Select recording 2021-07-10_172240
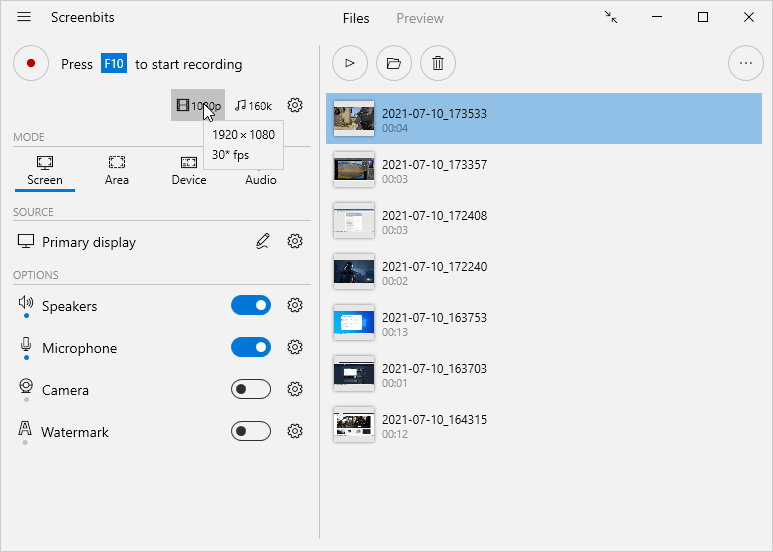Image resolution: width=773 pixels, height=552 pixels. pyautogui.click(x=544, y=272)
